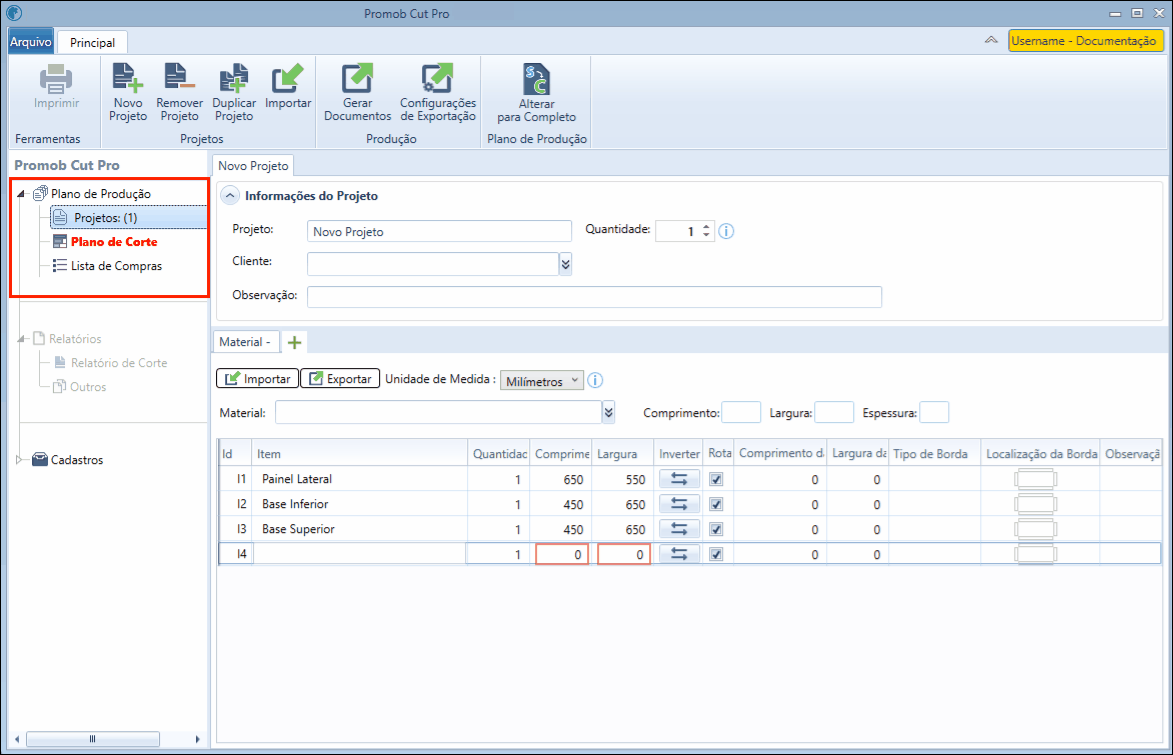Collapse the Relatórios tree node

[21, 339]
